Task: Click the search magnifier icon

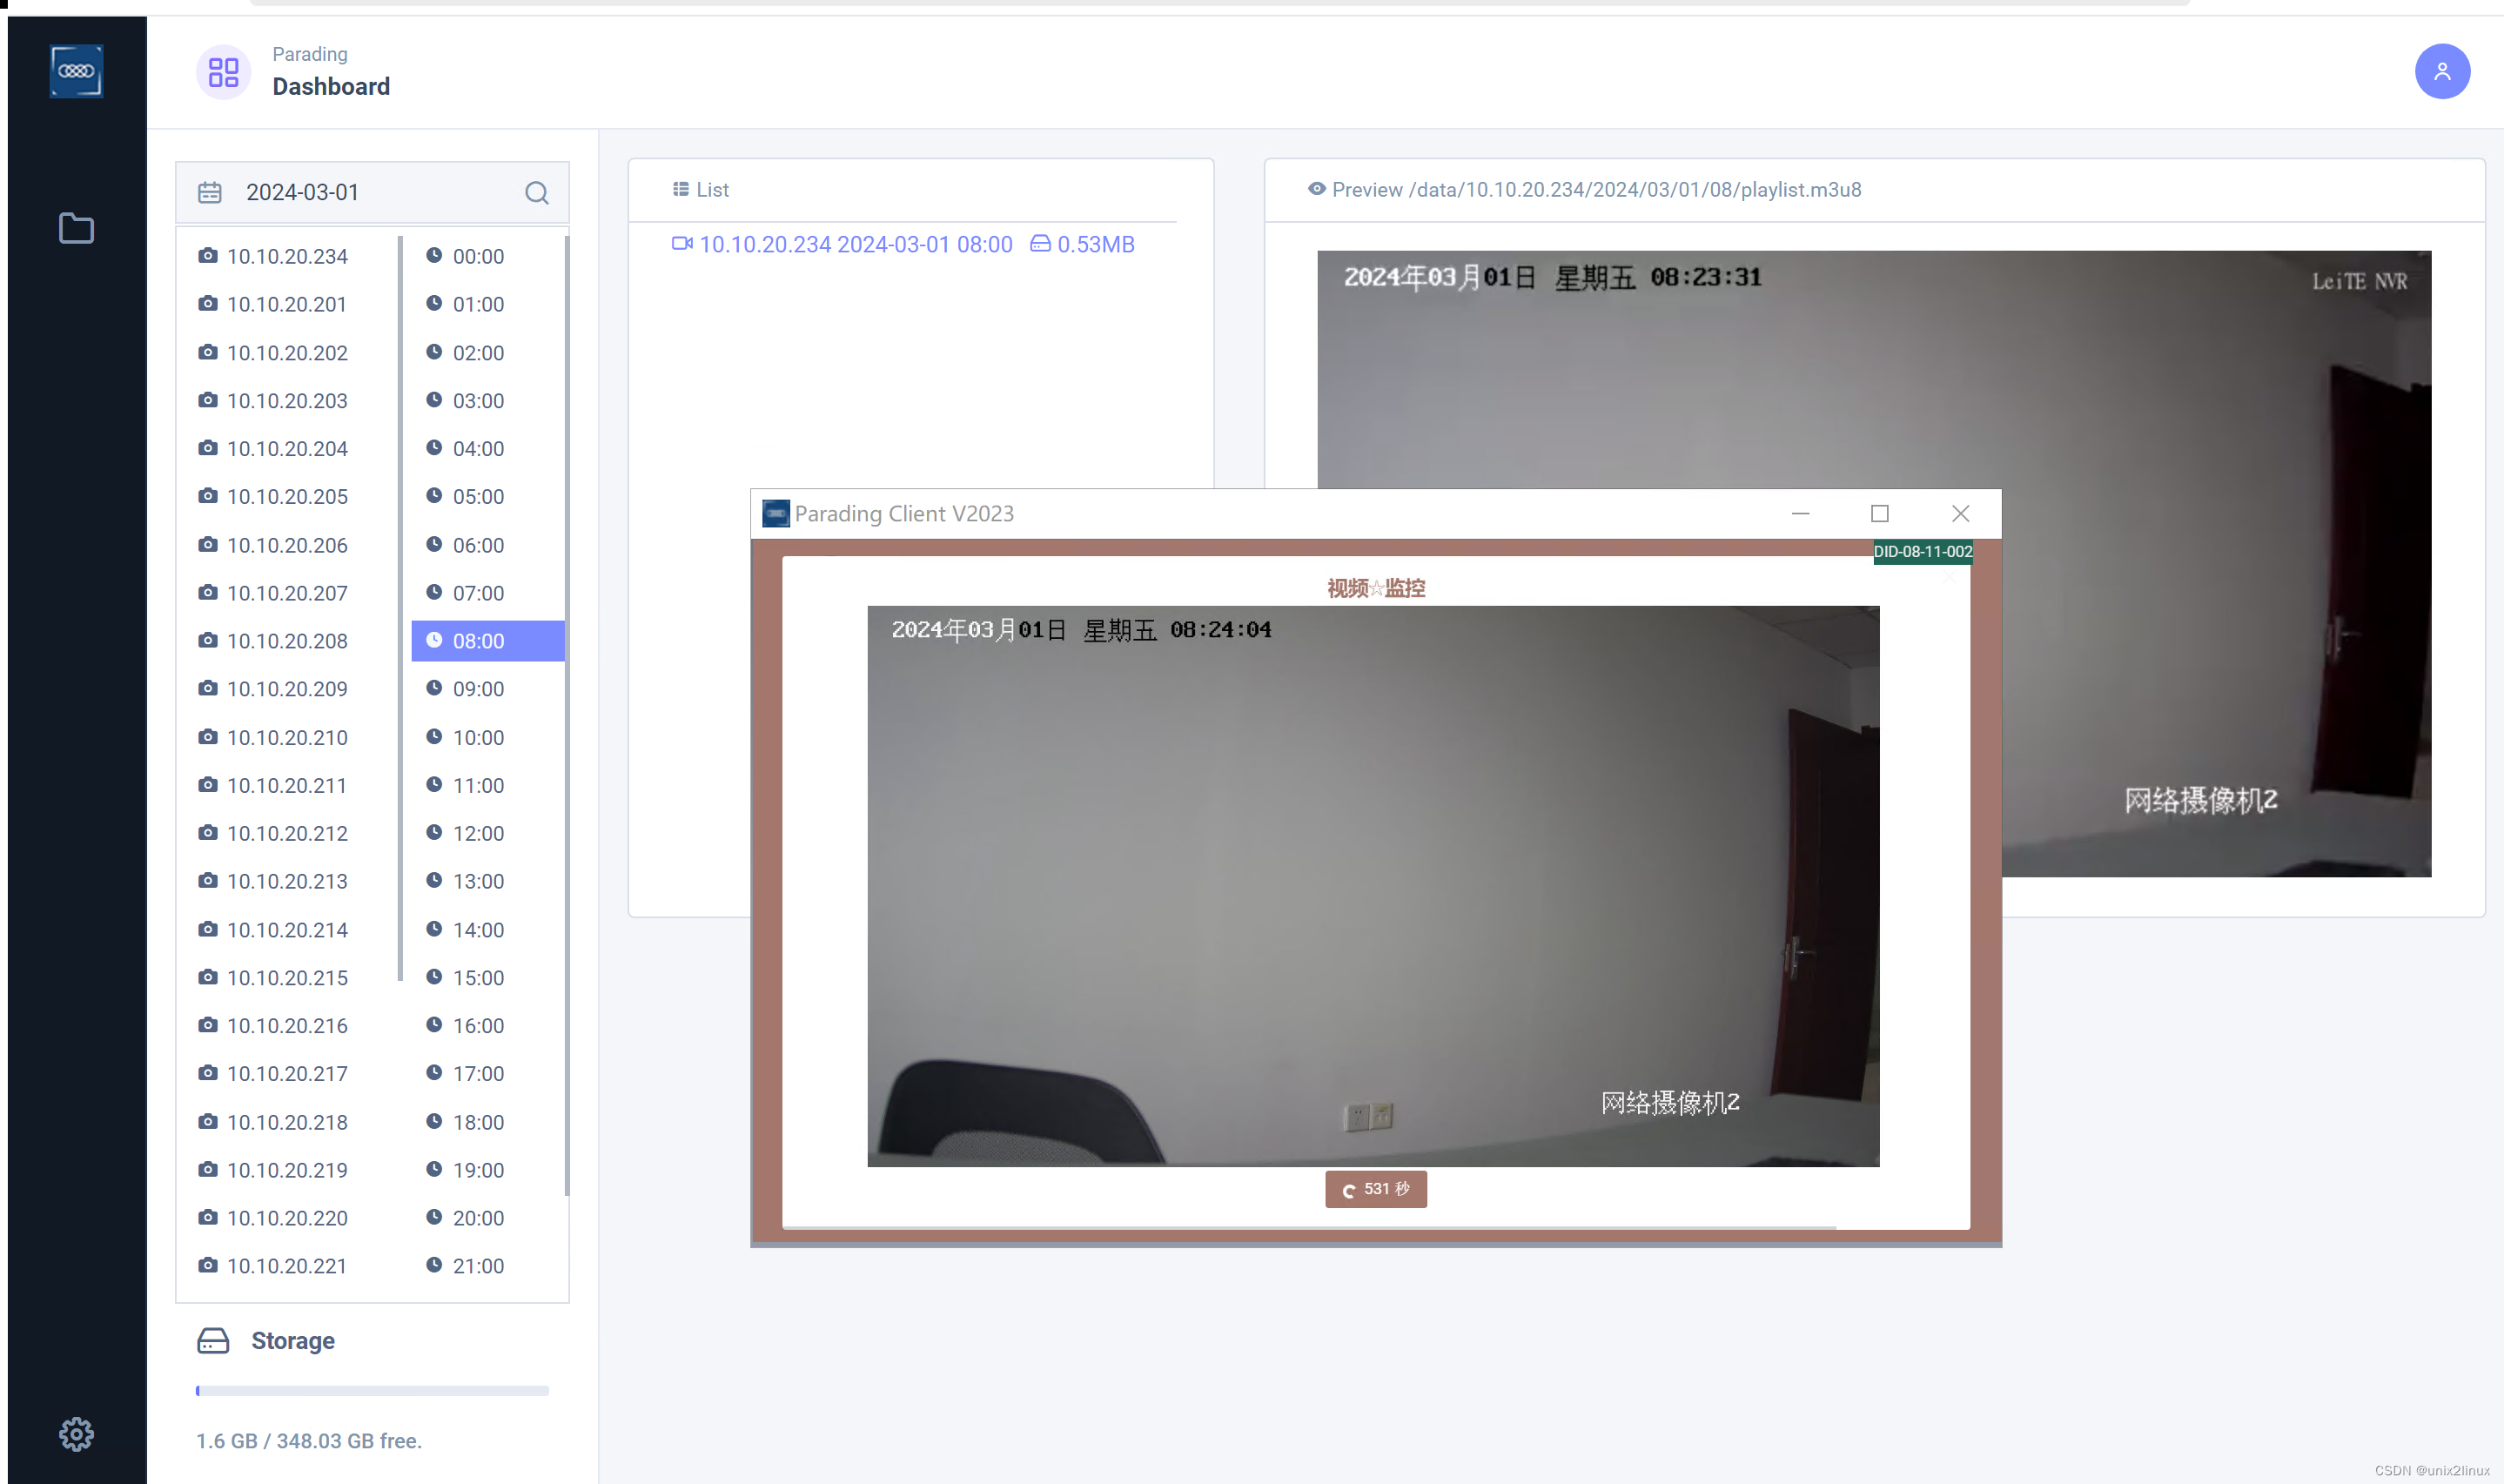Action: pos(536,192)
